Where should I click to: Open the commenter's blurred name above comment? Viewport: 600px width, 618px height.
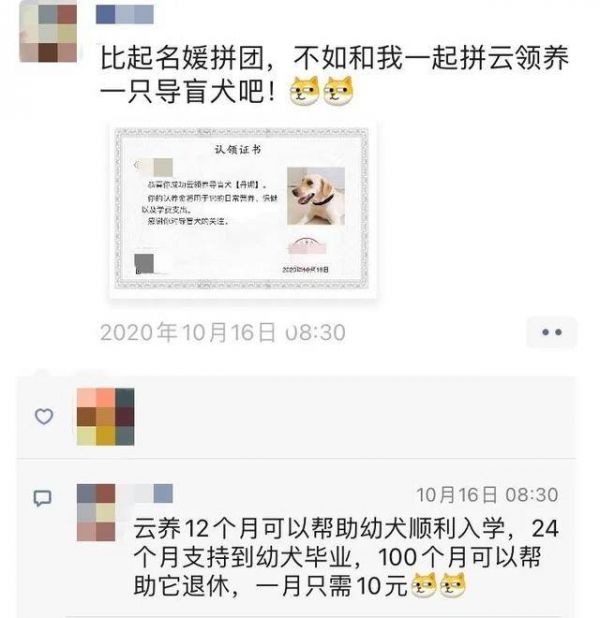click(x=145, y=493)
